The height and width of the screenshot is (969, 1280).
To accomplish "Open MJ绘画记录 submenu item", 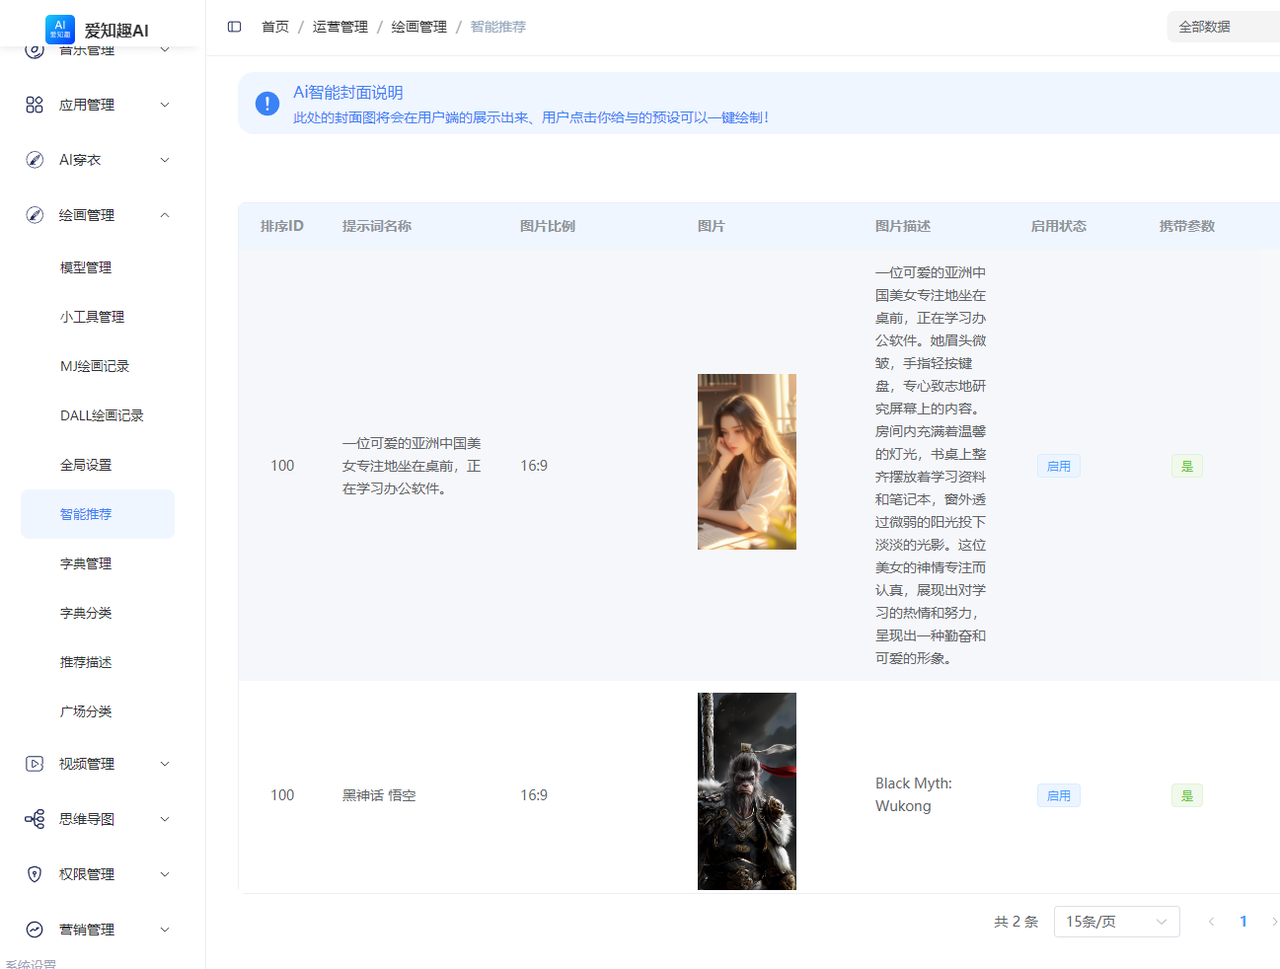I will point(98,366).
